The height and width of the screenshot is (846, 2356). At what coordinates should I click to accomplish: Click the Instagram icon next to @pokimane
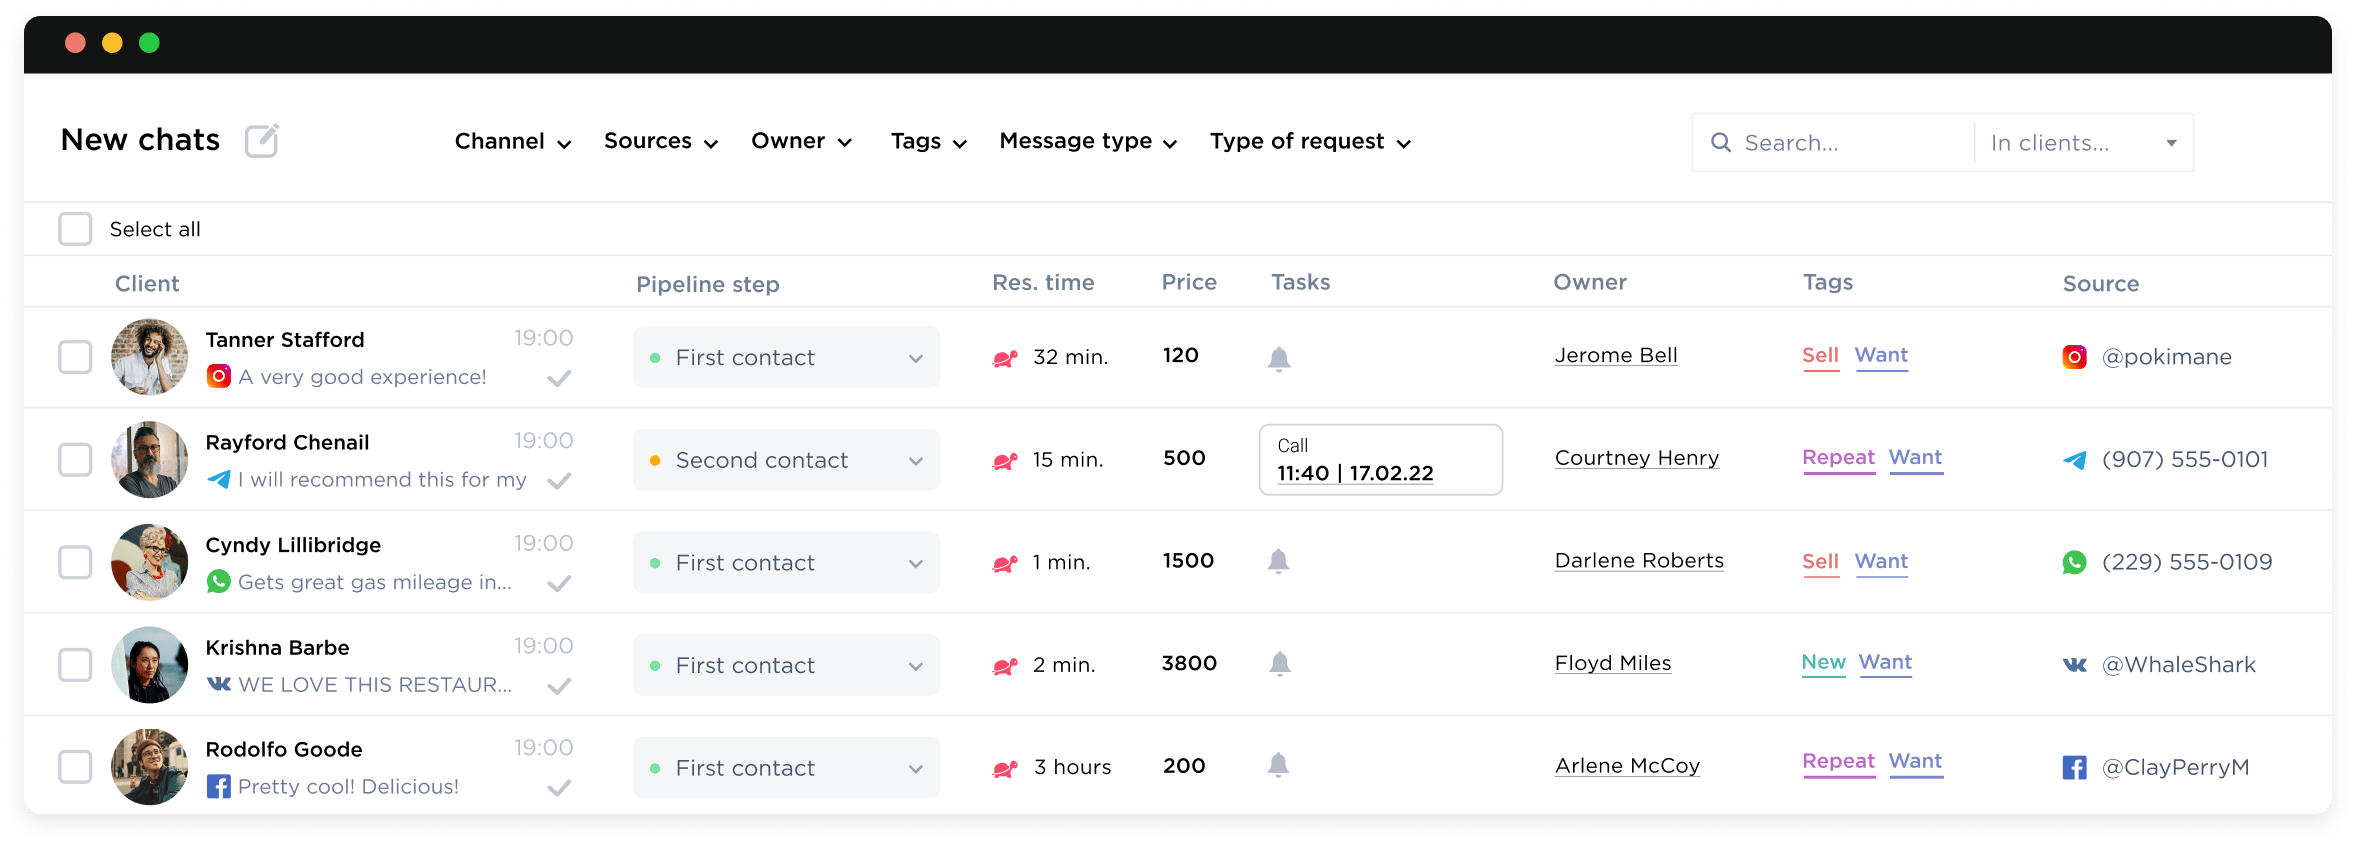2075,357
